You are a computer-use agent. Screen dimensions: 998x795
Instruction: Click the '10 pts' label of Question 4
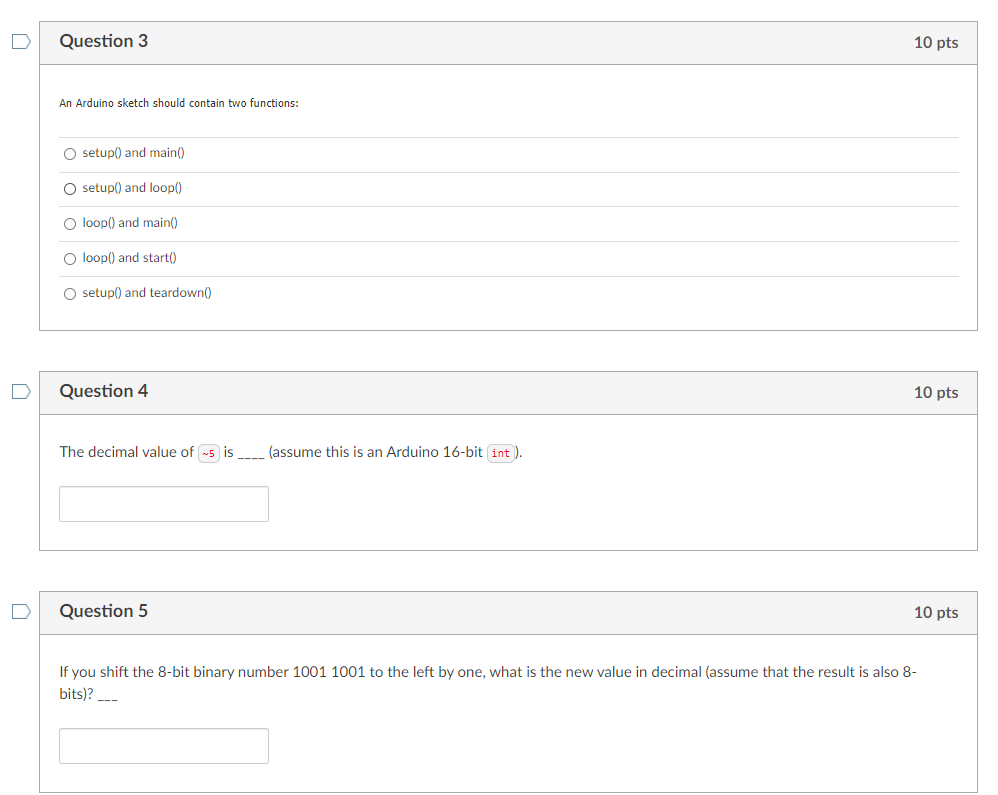click(x=936, y=393)
